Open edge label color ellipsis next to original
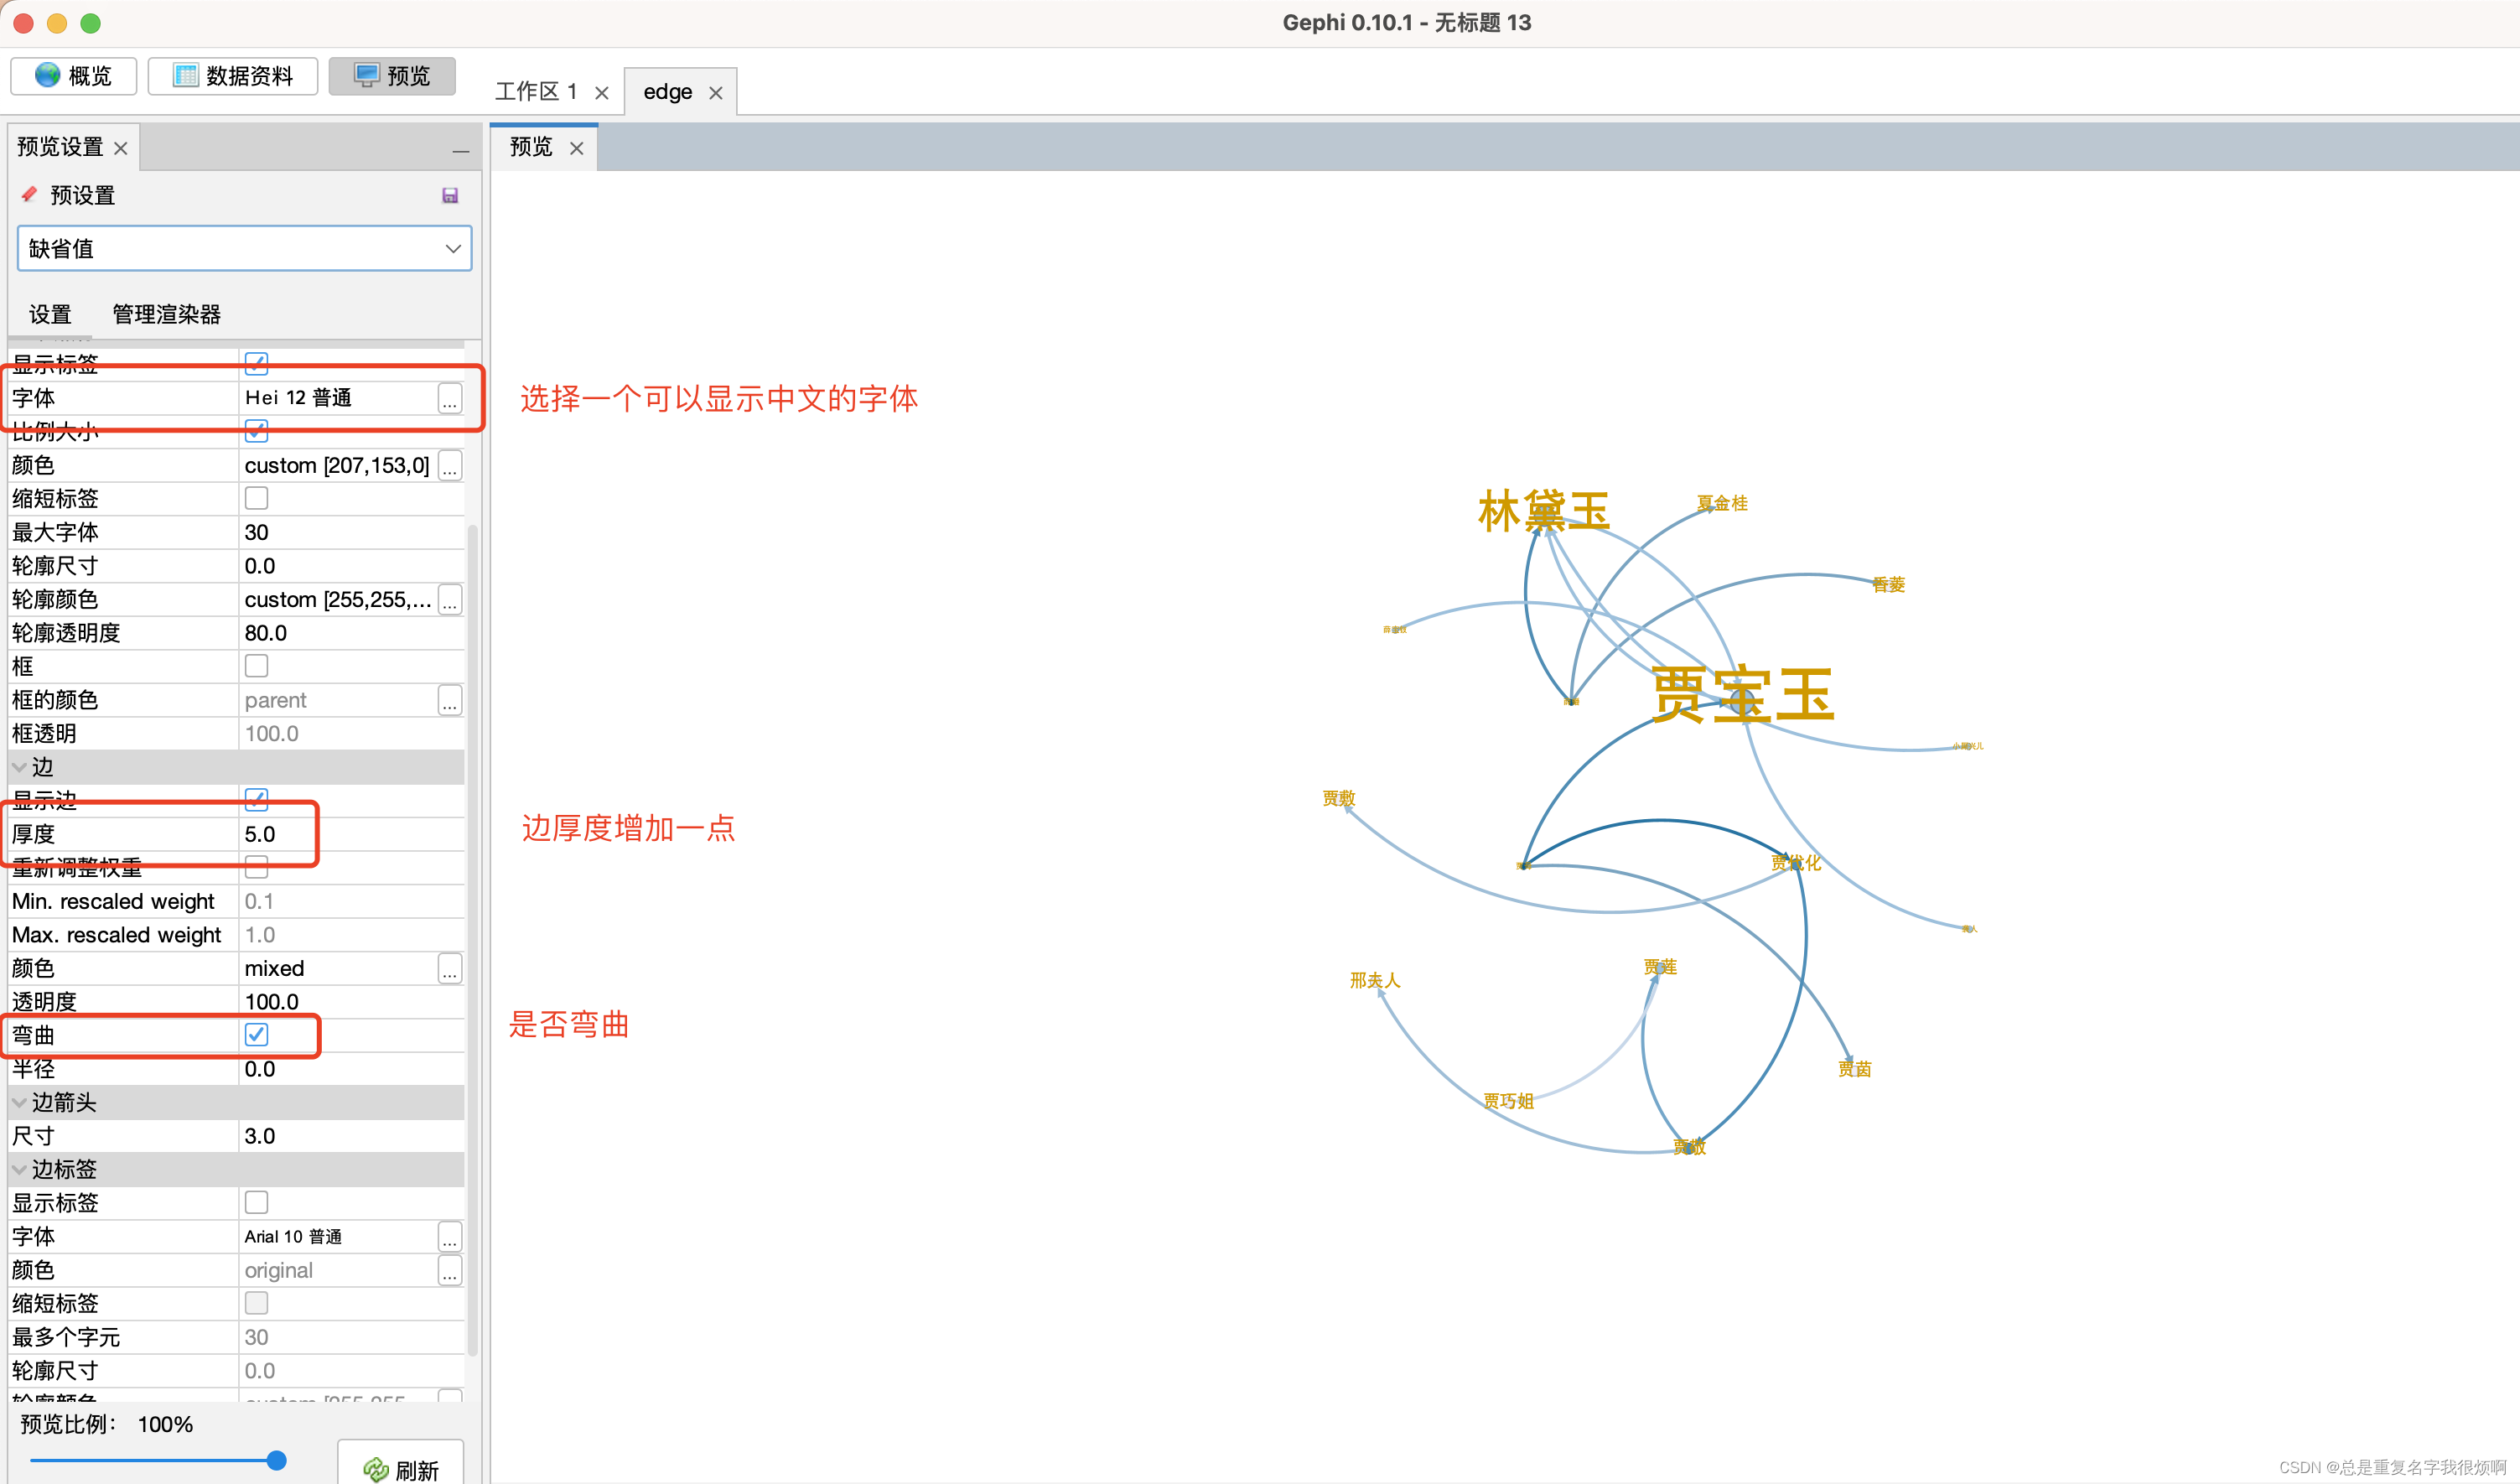Viewport: 2520px width, 1484px height. coord(450,1270)
